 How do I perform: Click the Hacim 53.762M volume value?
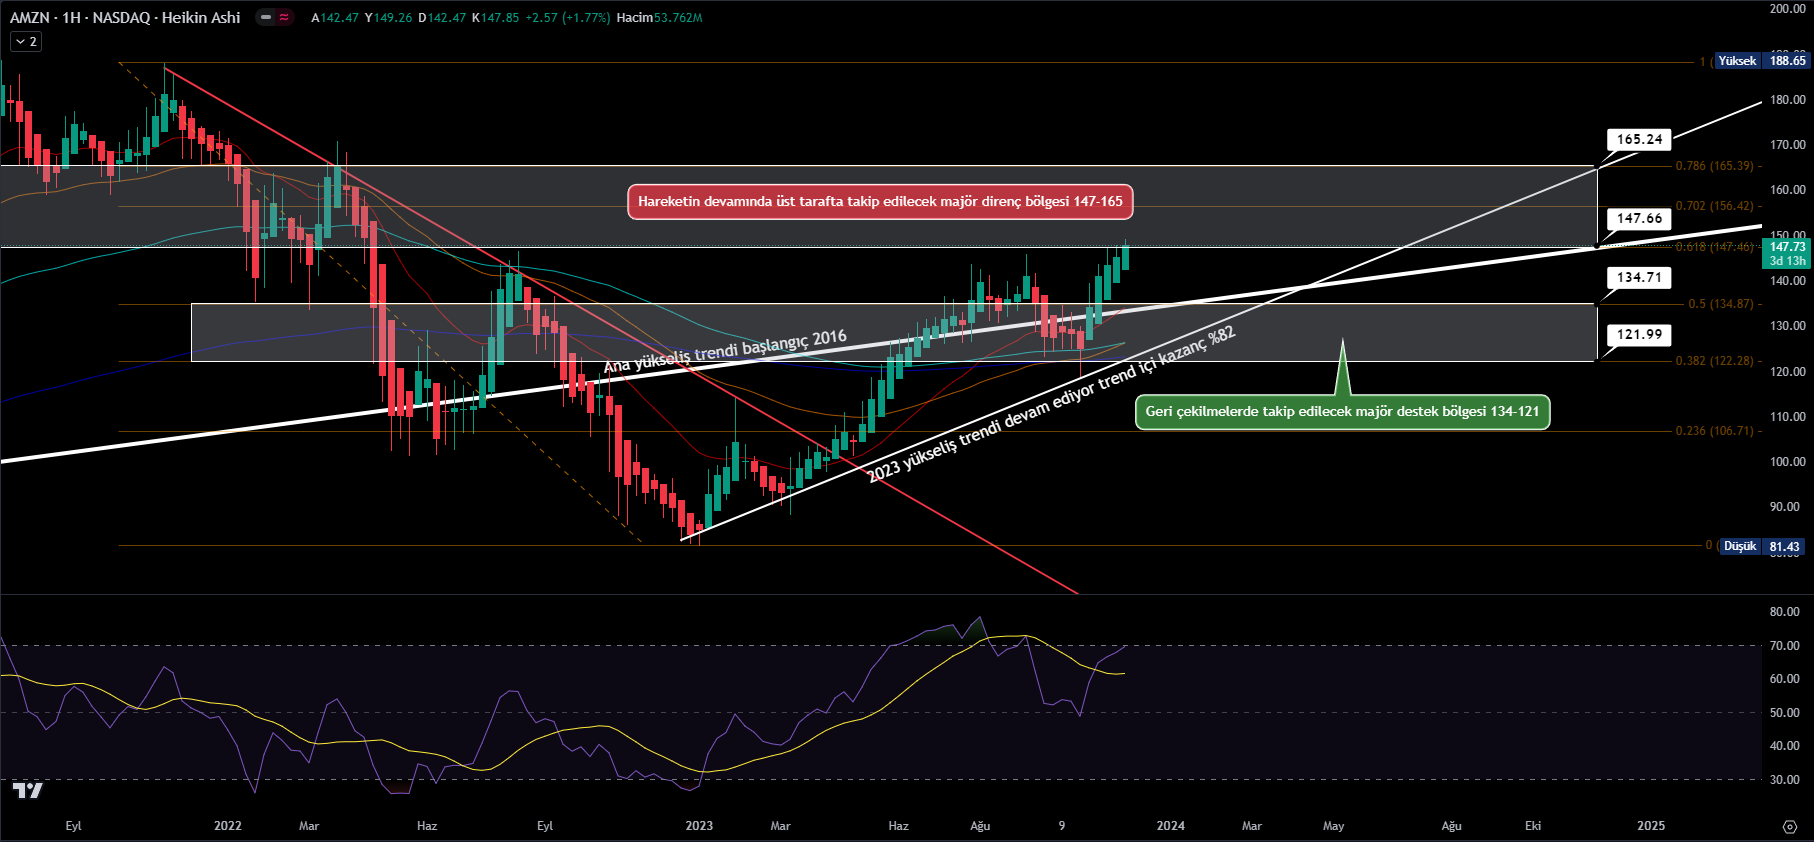(659, 18)
